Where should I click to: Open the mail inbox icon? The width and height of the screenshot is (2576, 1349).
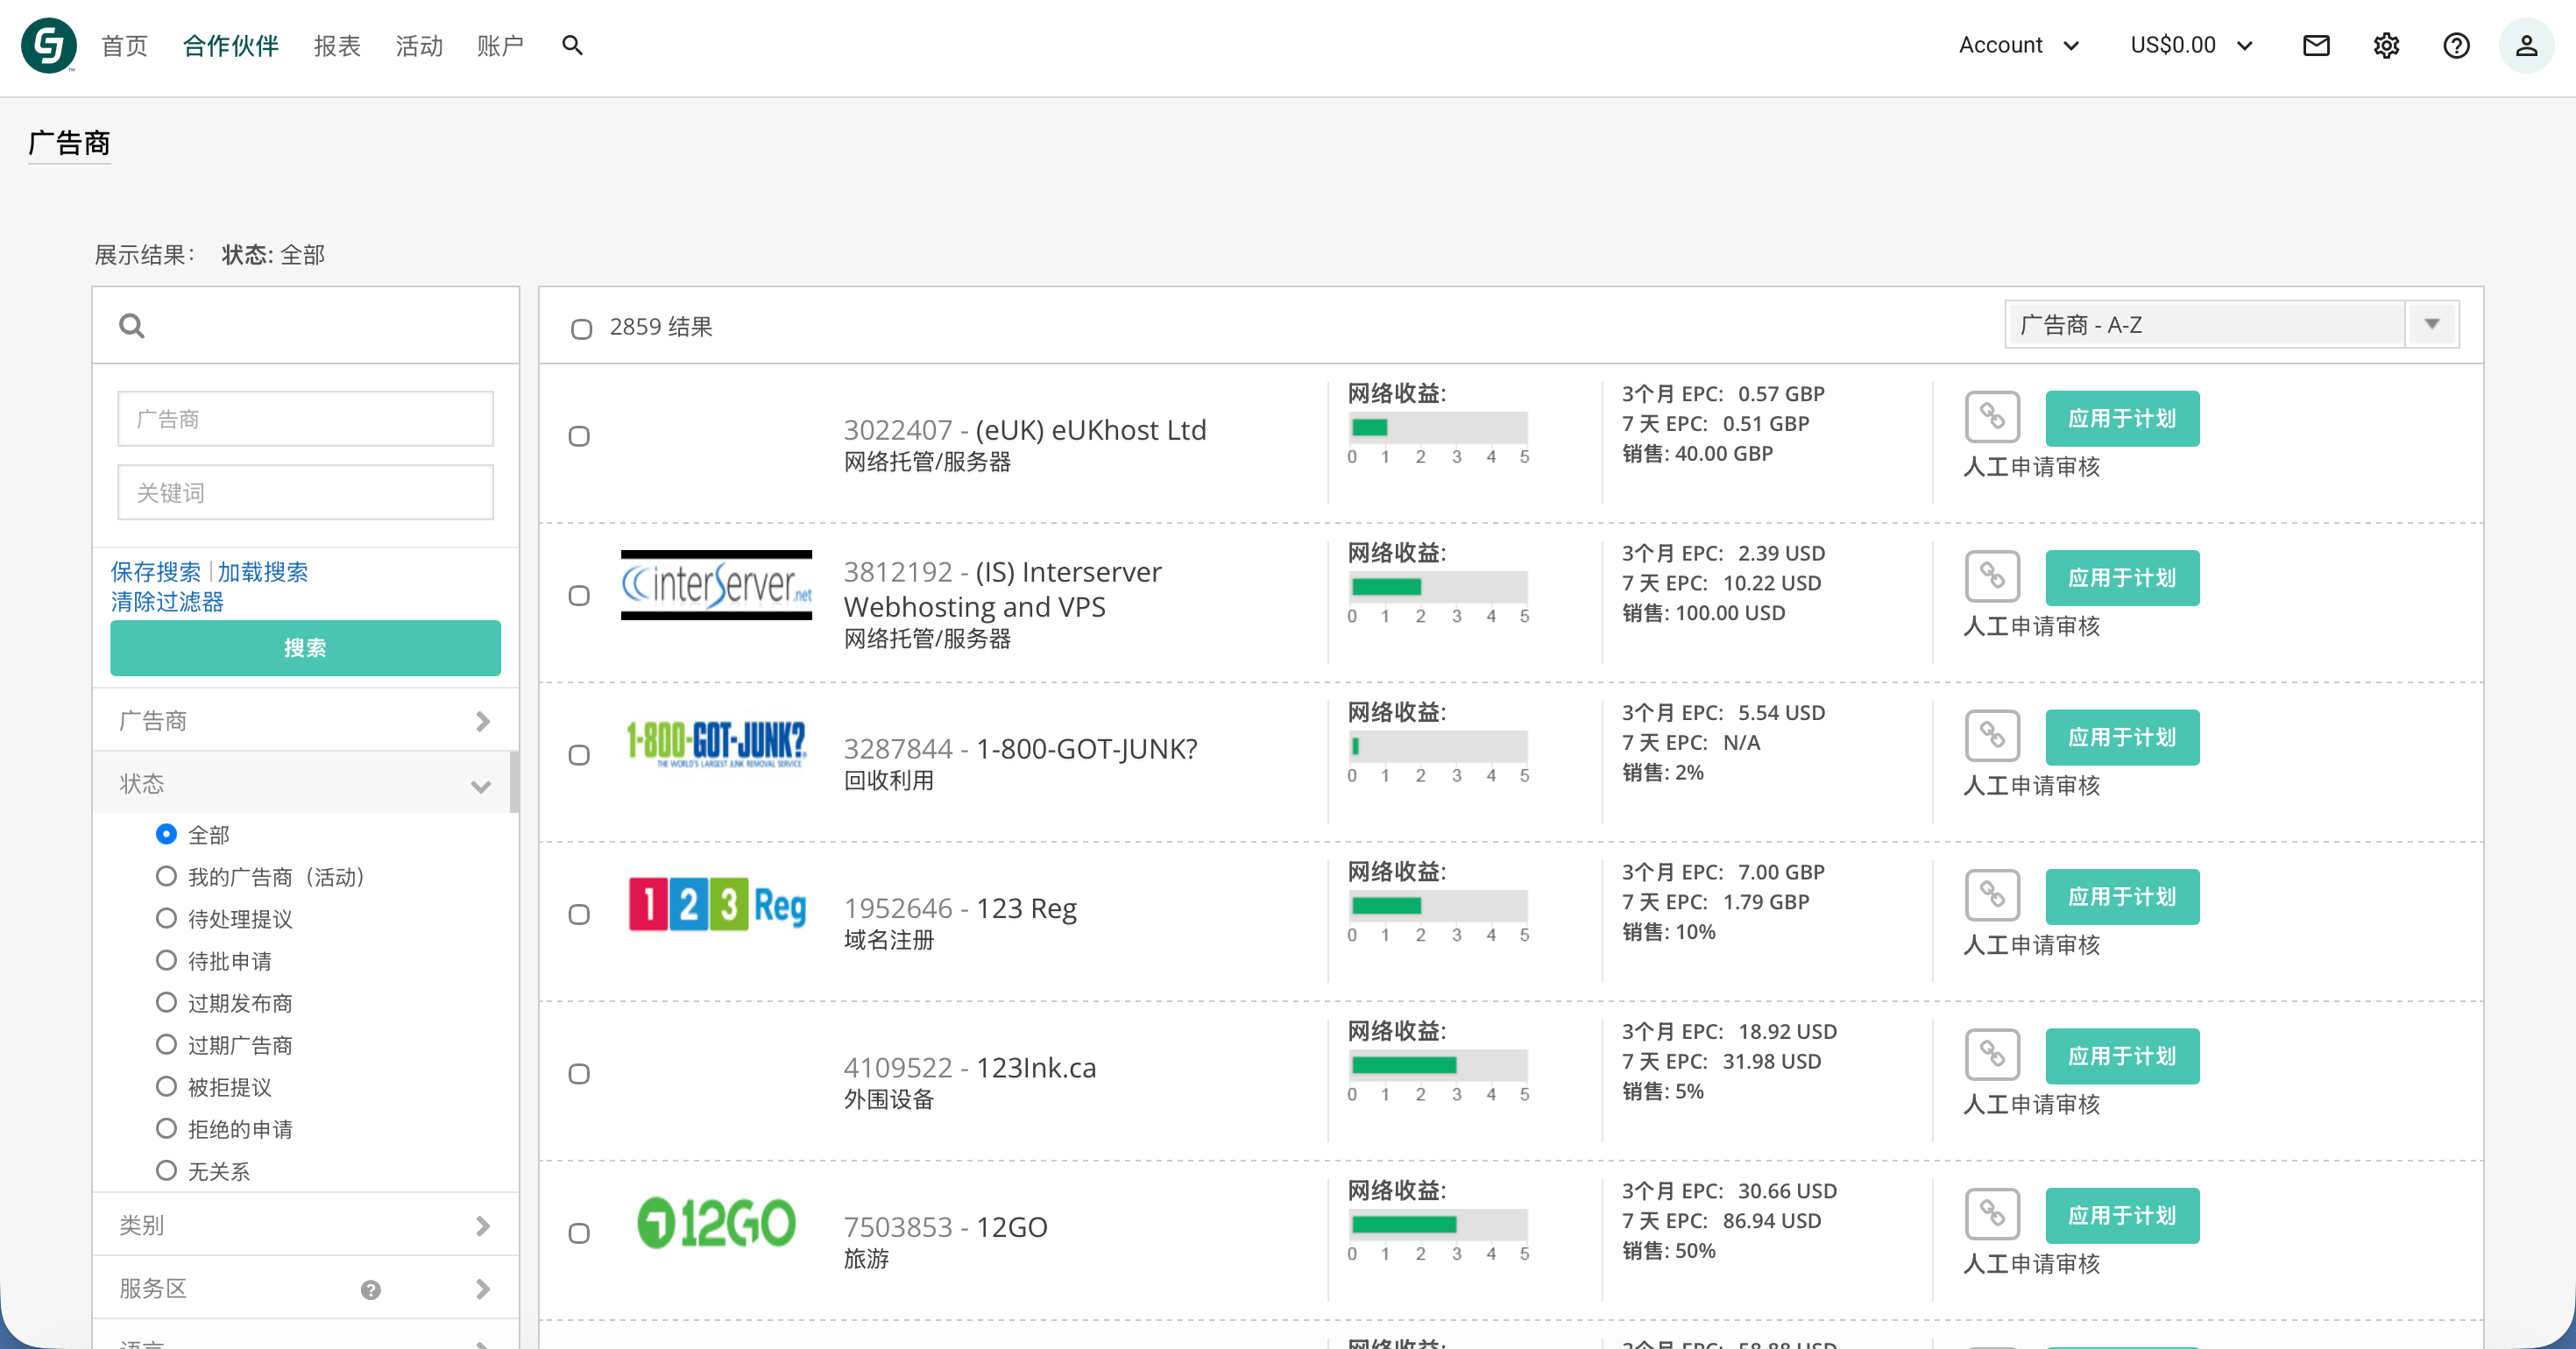pos(2316,45)
